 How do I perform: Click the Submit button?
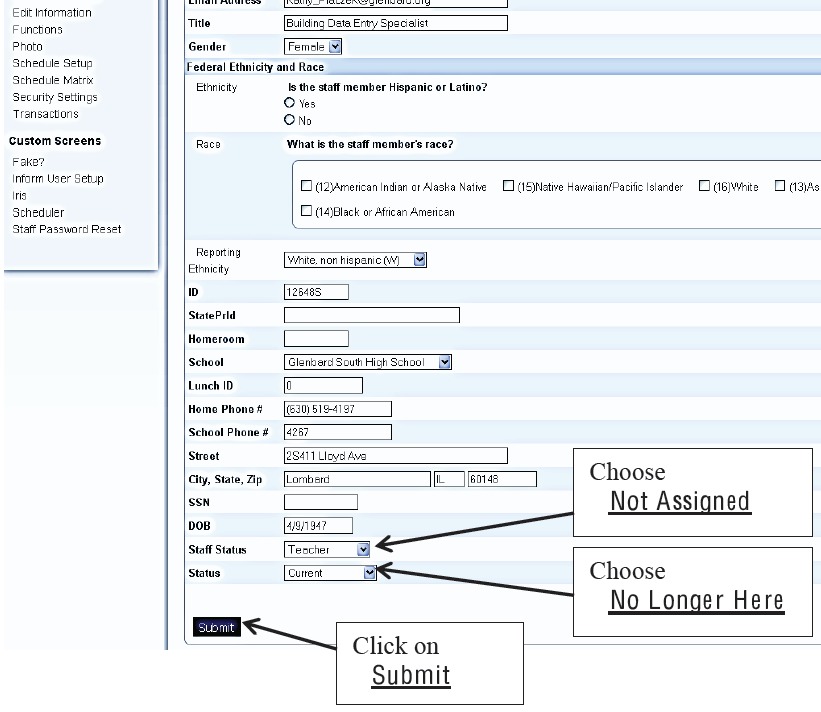point(216,628)
